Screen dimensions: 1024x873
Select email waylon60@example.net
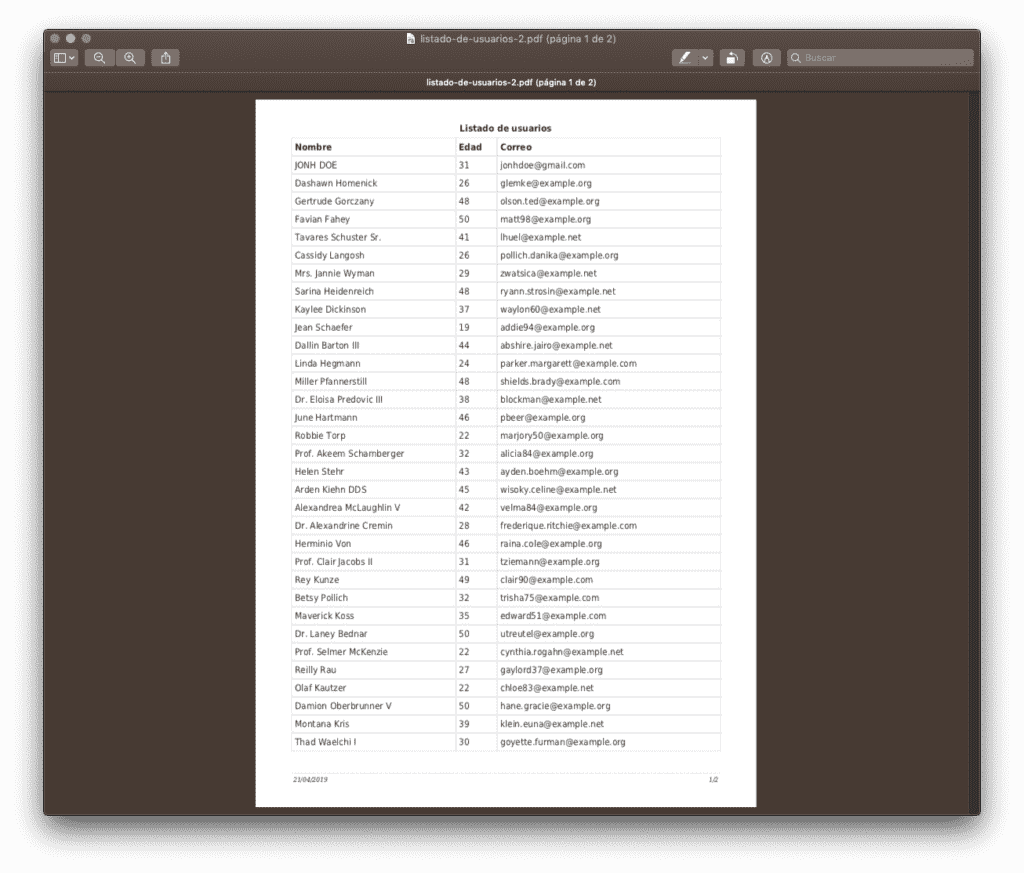(551, 310)
